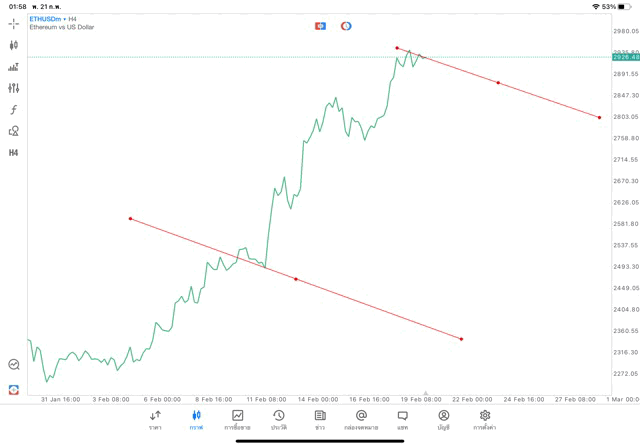This screenshot has width=640, height=447.
Task: Open the drawing objects shapes tool
Action: point(14,131)
